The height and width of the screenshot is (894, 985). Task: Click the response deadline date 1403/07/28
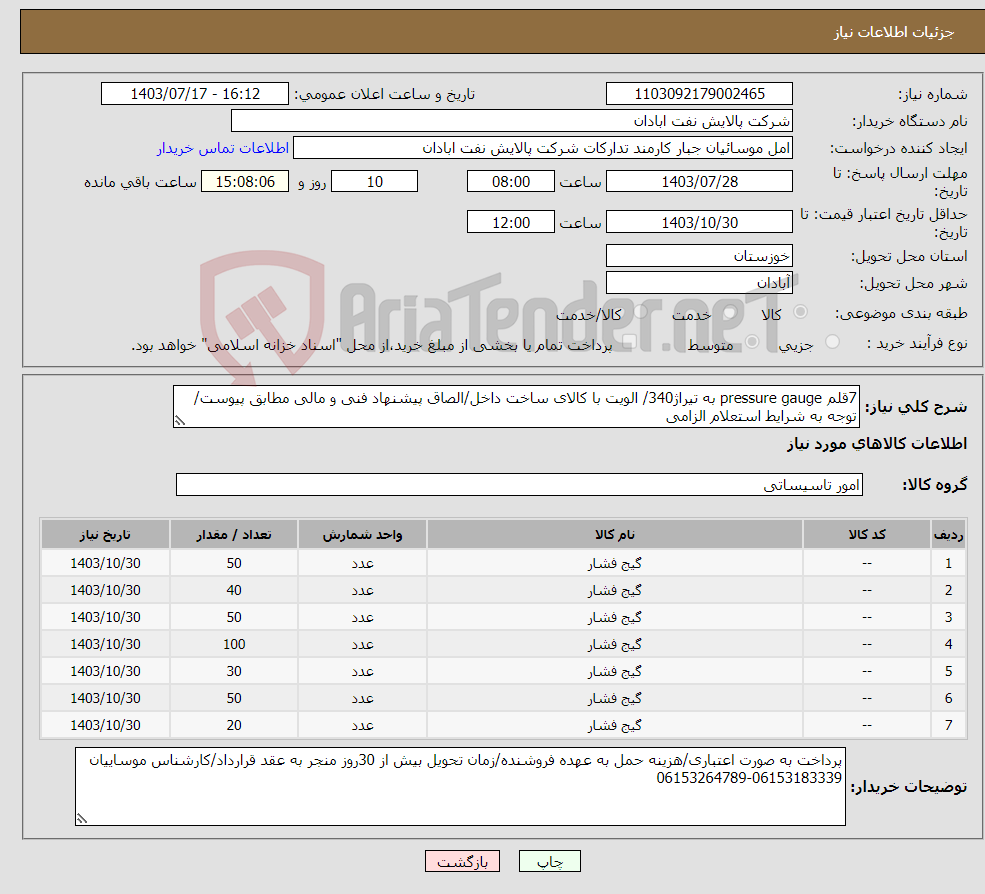699,182
